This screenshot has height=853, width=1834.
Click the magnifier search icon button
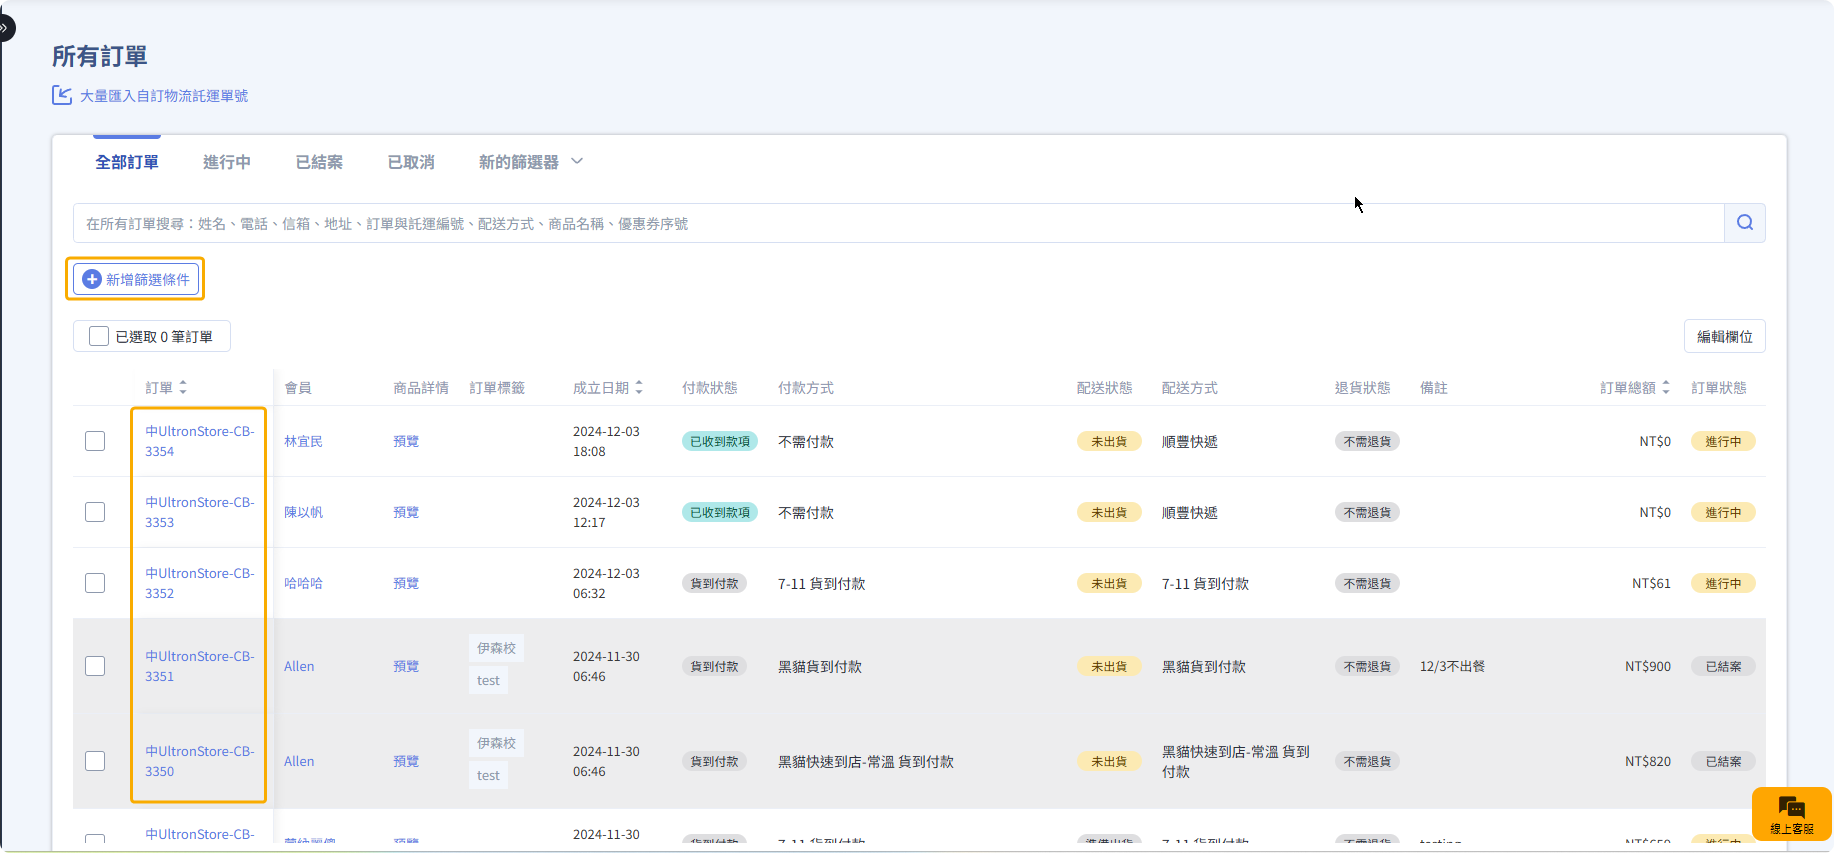click(x=1744, y=223)
